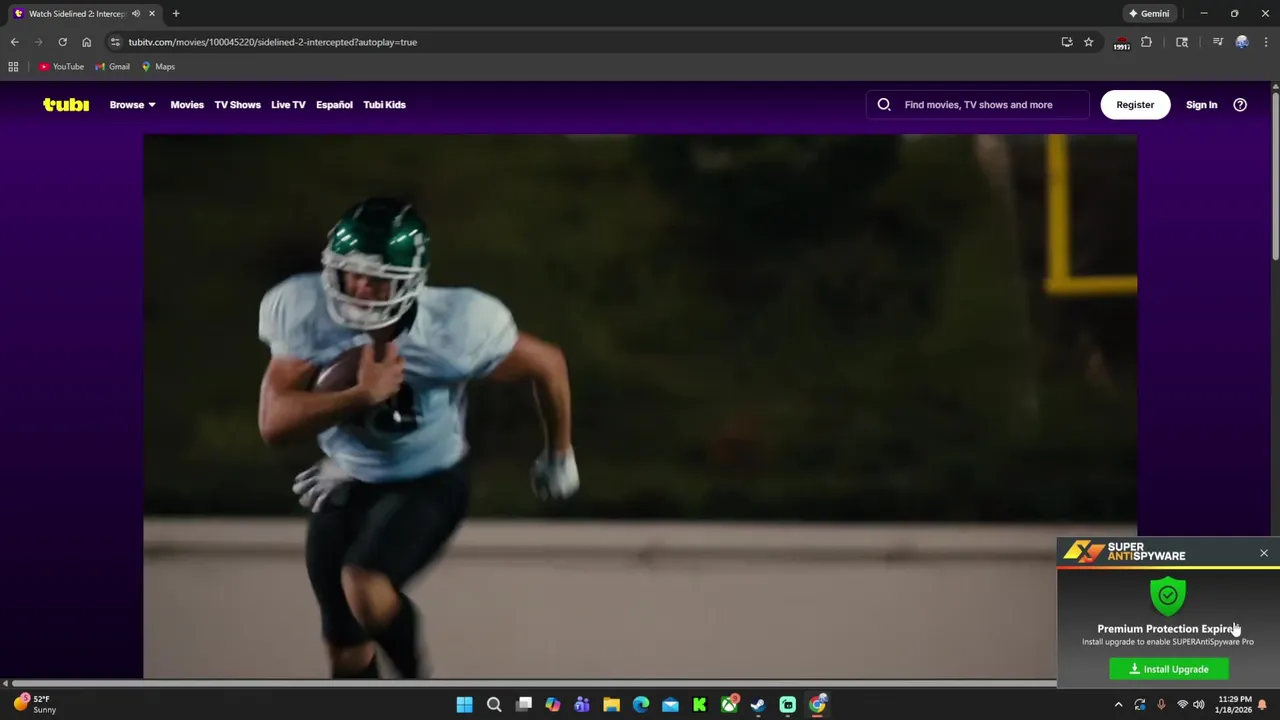Mute the tab using the speaker icon
Screen dimensions: 1280x720
point(136,13)
